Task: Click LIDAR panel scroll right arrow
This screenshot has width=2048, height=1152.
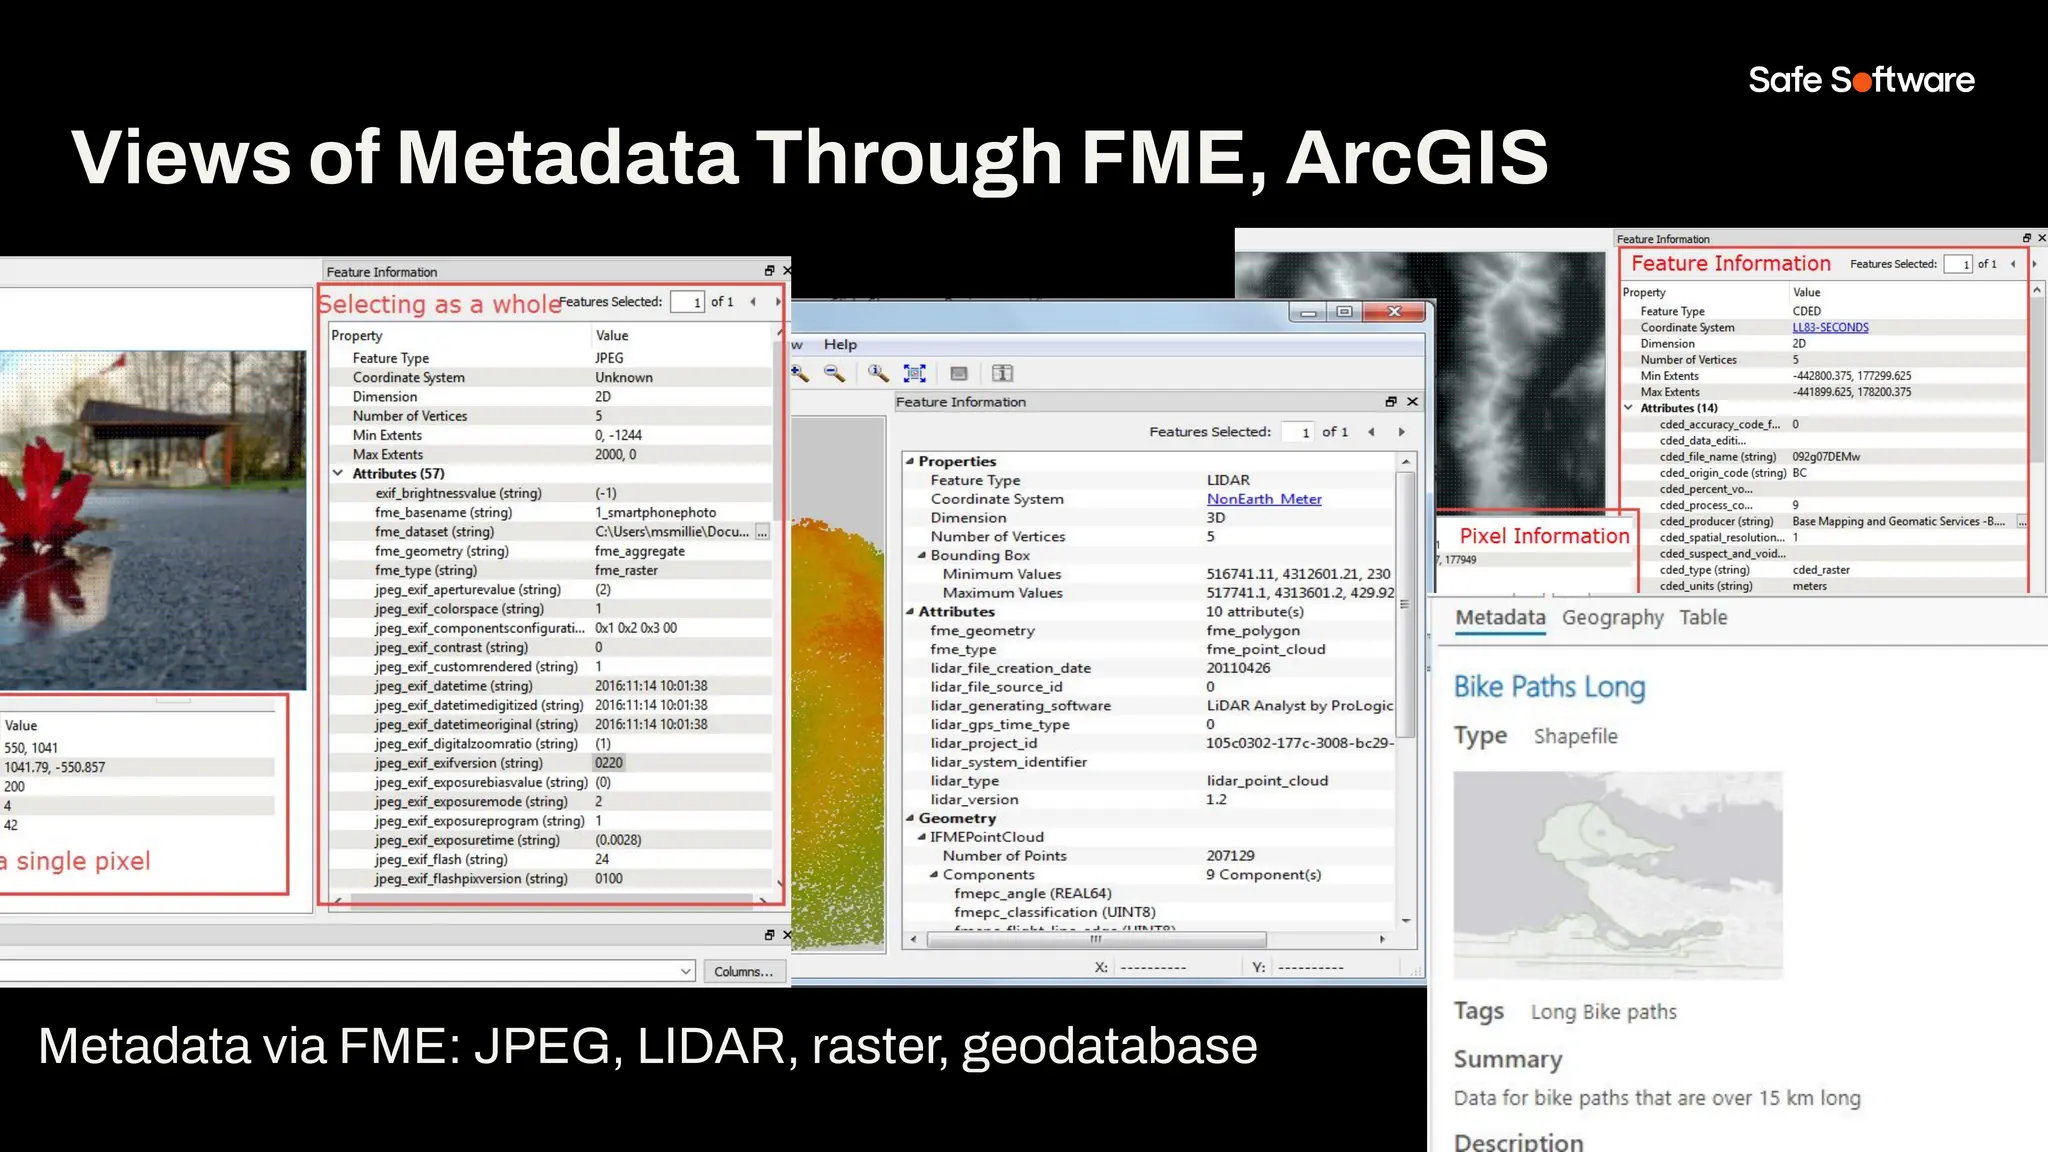Action: tap(1382, 939)
